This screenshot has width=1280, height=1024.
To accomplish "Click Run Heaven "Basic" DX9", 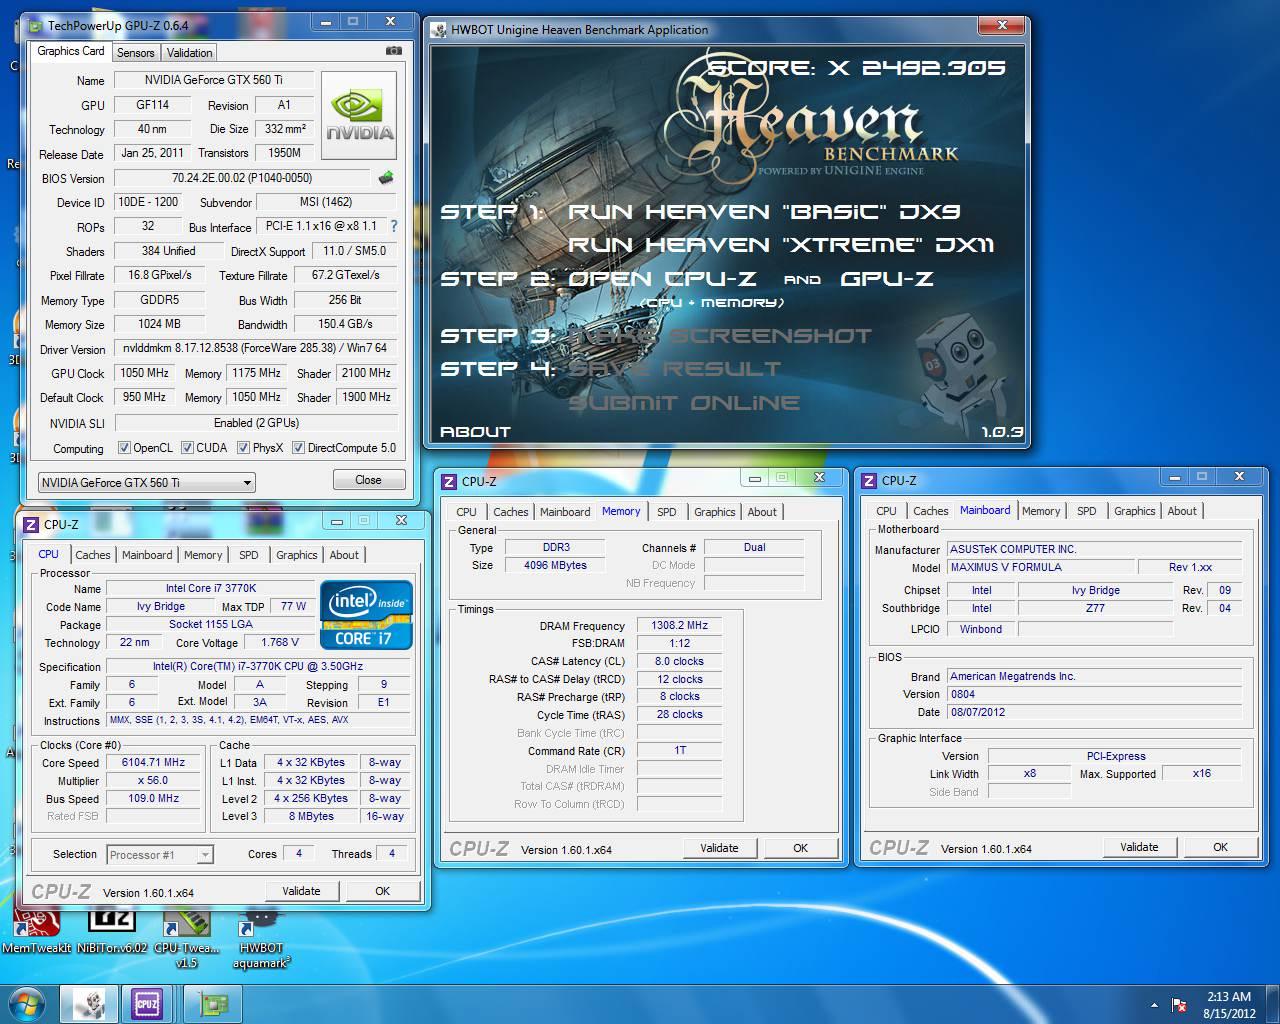I will point(764,212).
